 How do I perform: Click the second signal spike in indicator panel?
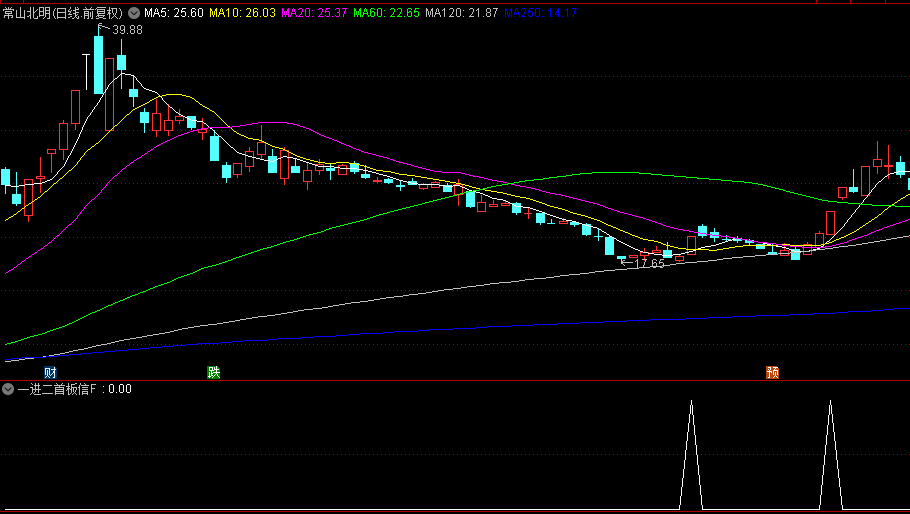tap(830, 455)
